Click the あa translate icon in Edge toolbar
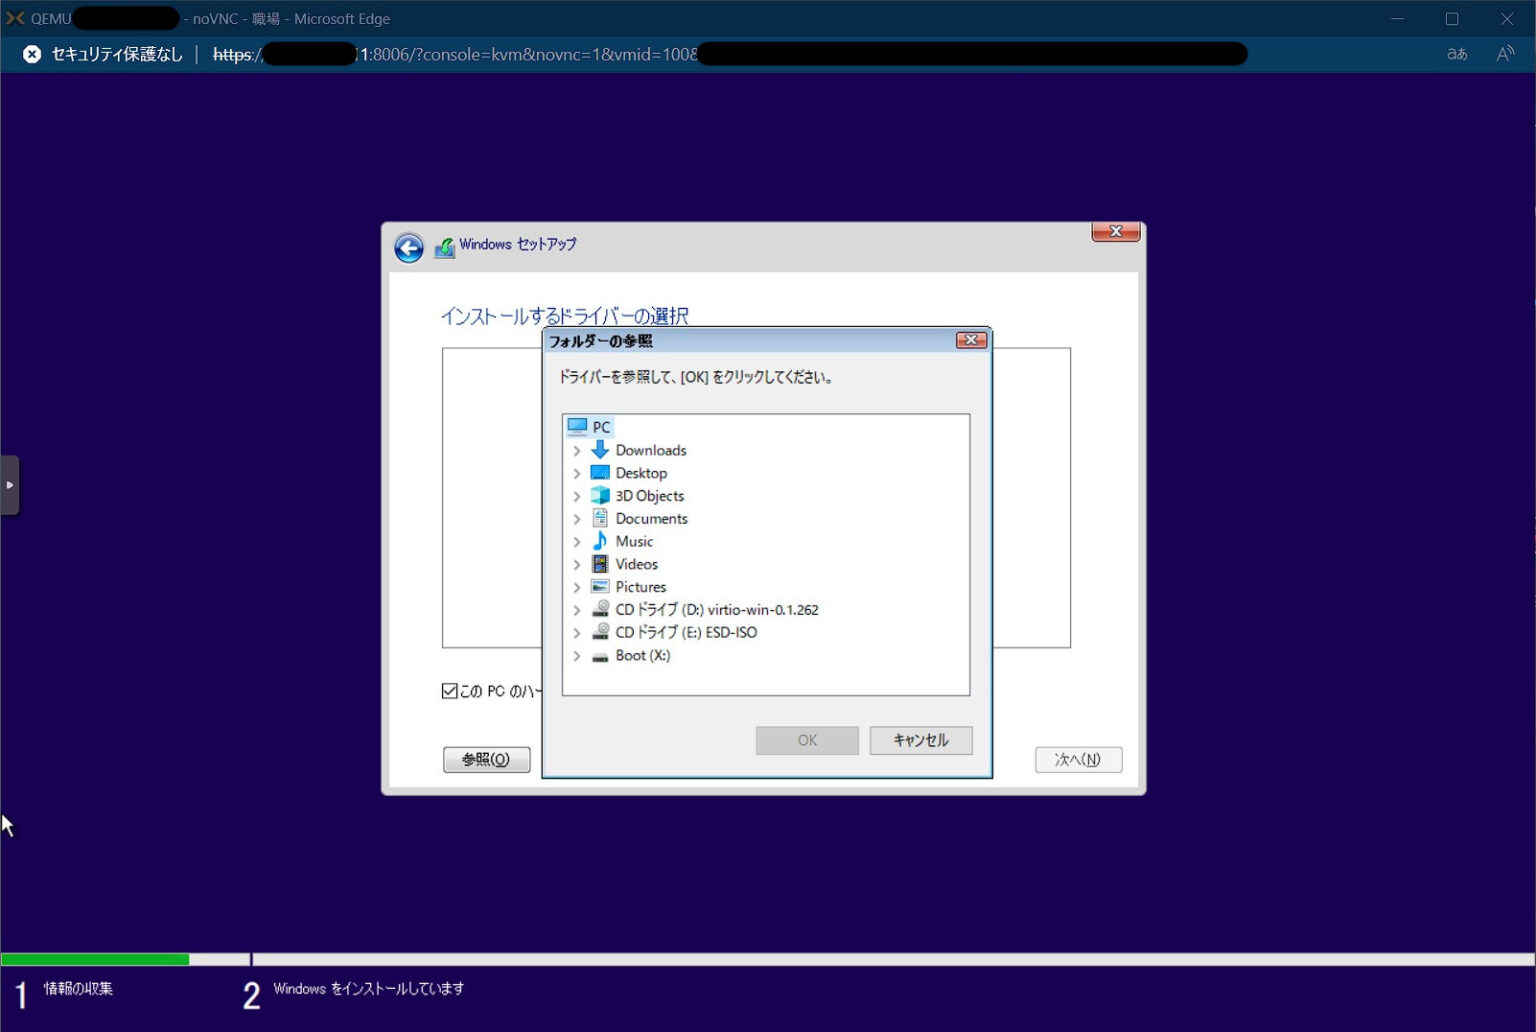The height and width of the screenshot is (1032, 1536). tap(1456, 55)
